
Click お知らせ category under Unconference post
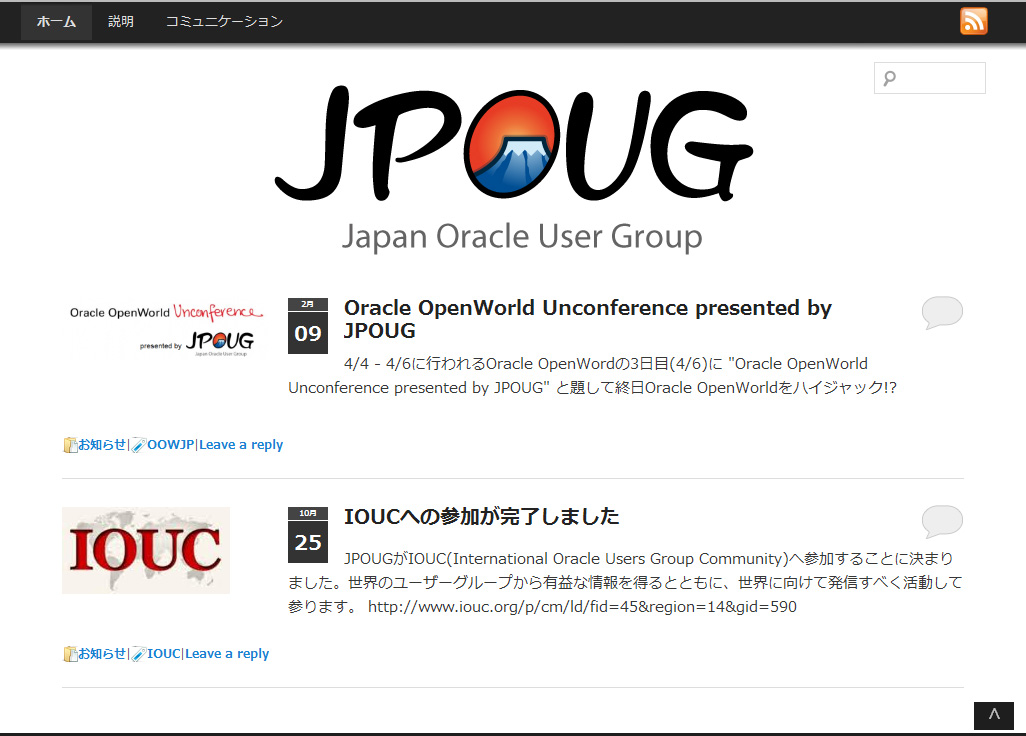point(102,445)
